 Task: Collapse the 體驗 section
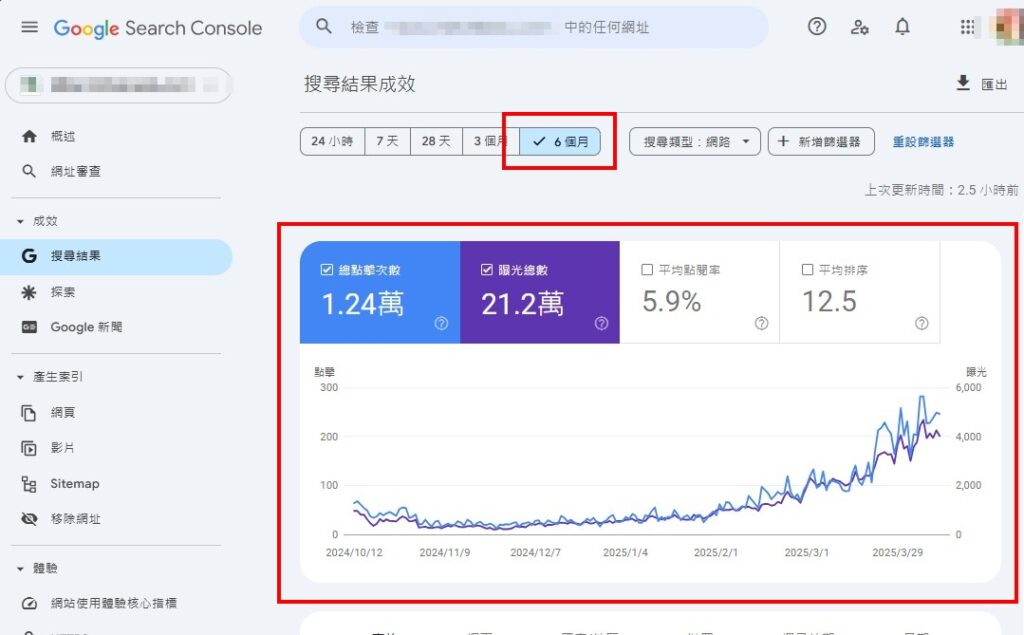coord(20,568)
